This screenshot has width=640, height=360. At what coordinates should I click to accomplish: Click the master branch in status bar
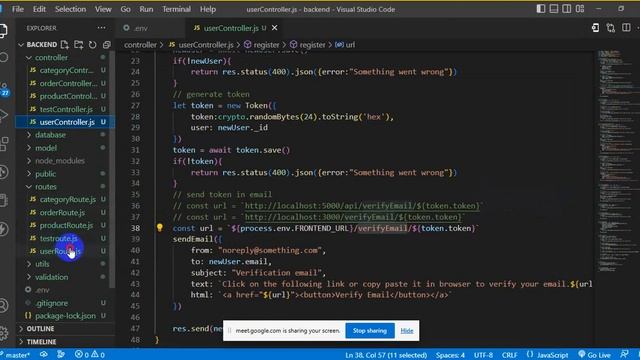tap(16, 355)
